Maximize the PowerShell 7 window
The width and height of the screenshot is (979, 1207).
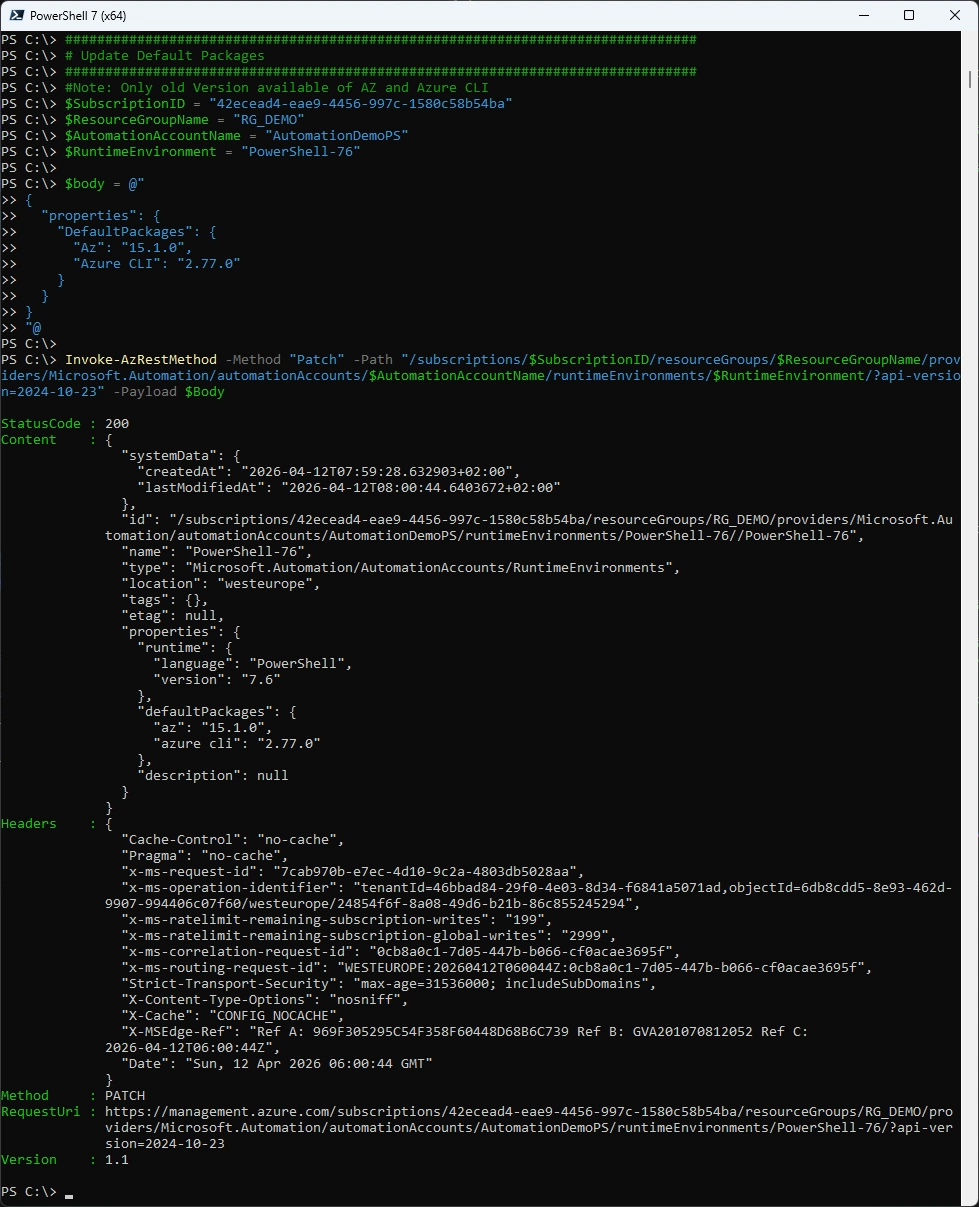coord(909,16)
